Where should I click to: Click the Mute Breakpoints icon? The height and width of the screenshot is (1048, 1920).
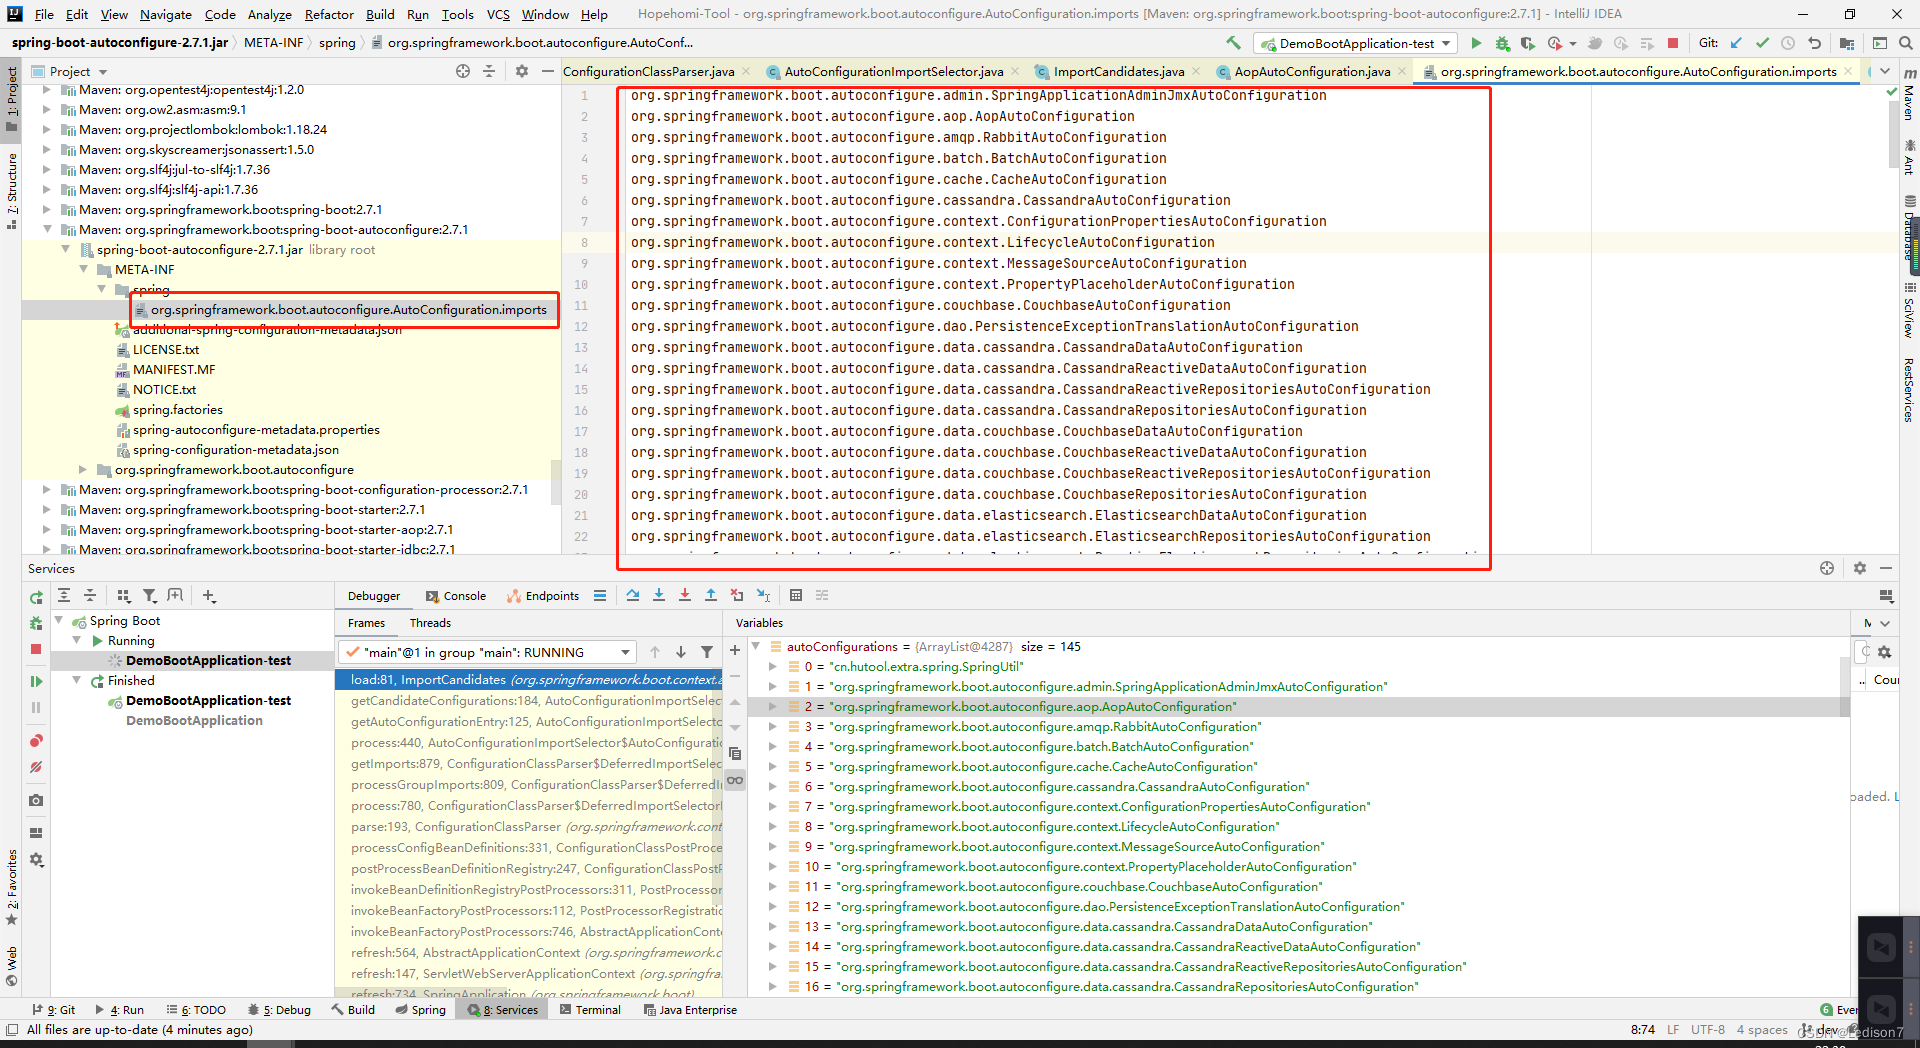tap(36, 767)
